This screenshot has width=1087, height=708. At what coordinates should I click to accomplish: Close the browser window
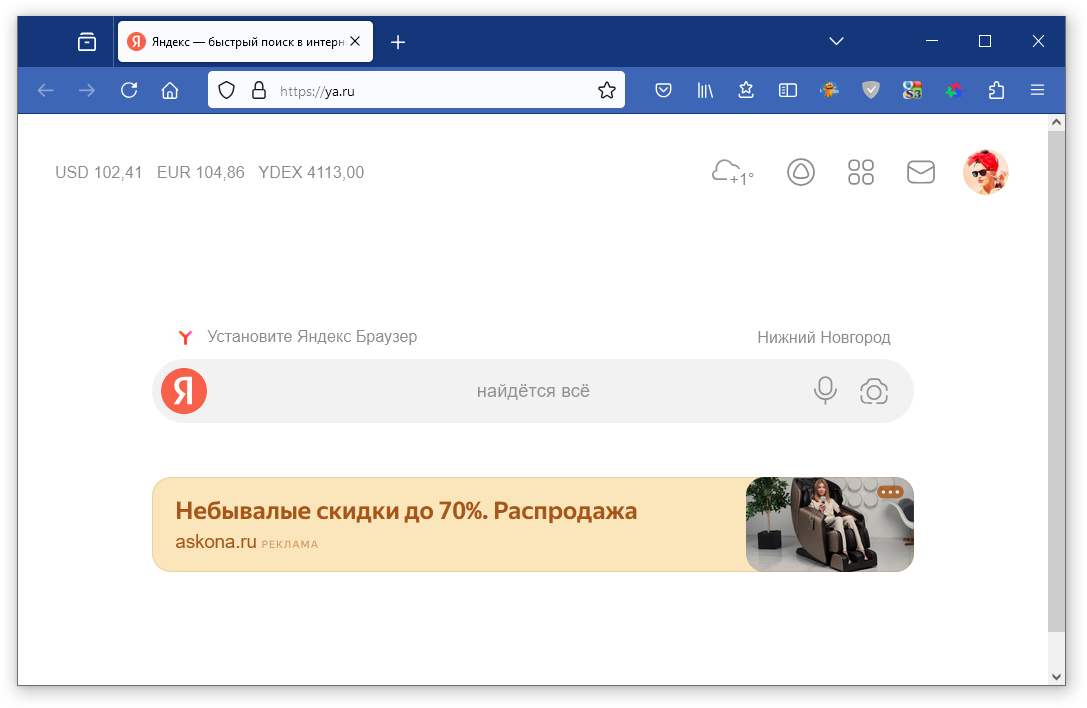coord(1038,41)
